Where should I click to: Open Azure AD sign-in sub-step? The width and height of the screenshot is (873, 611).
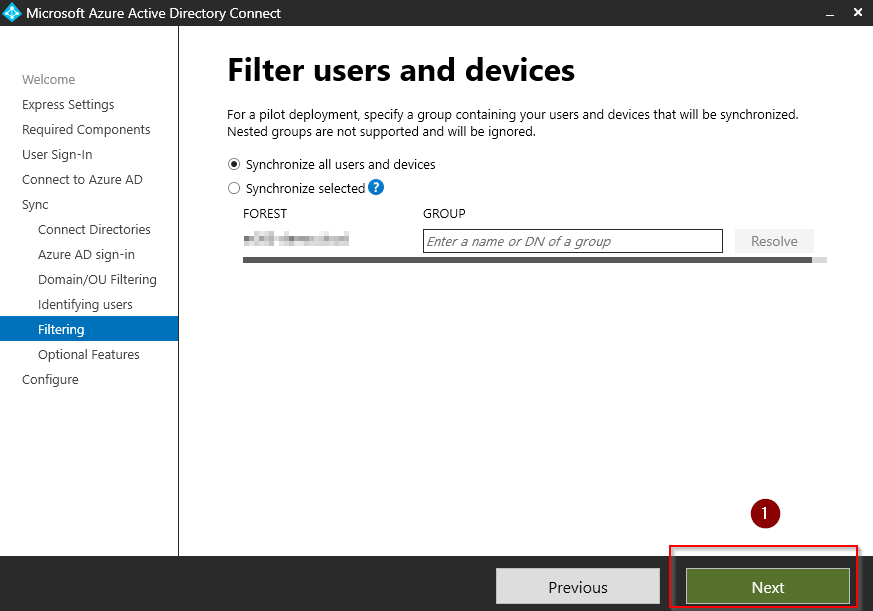[x=86, y=255]
